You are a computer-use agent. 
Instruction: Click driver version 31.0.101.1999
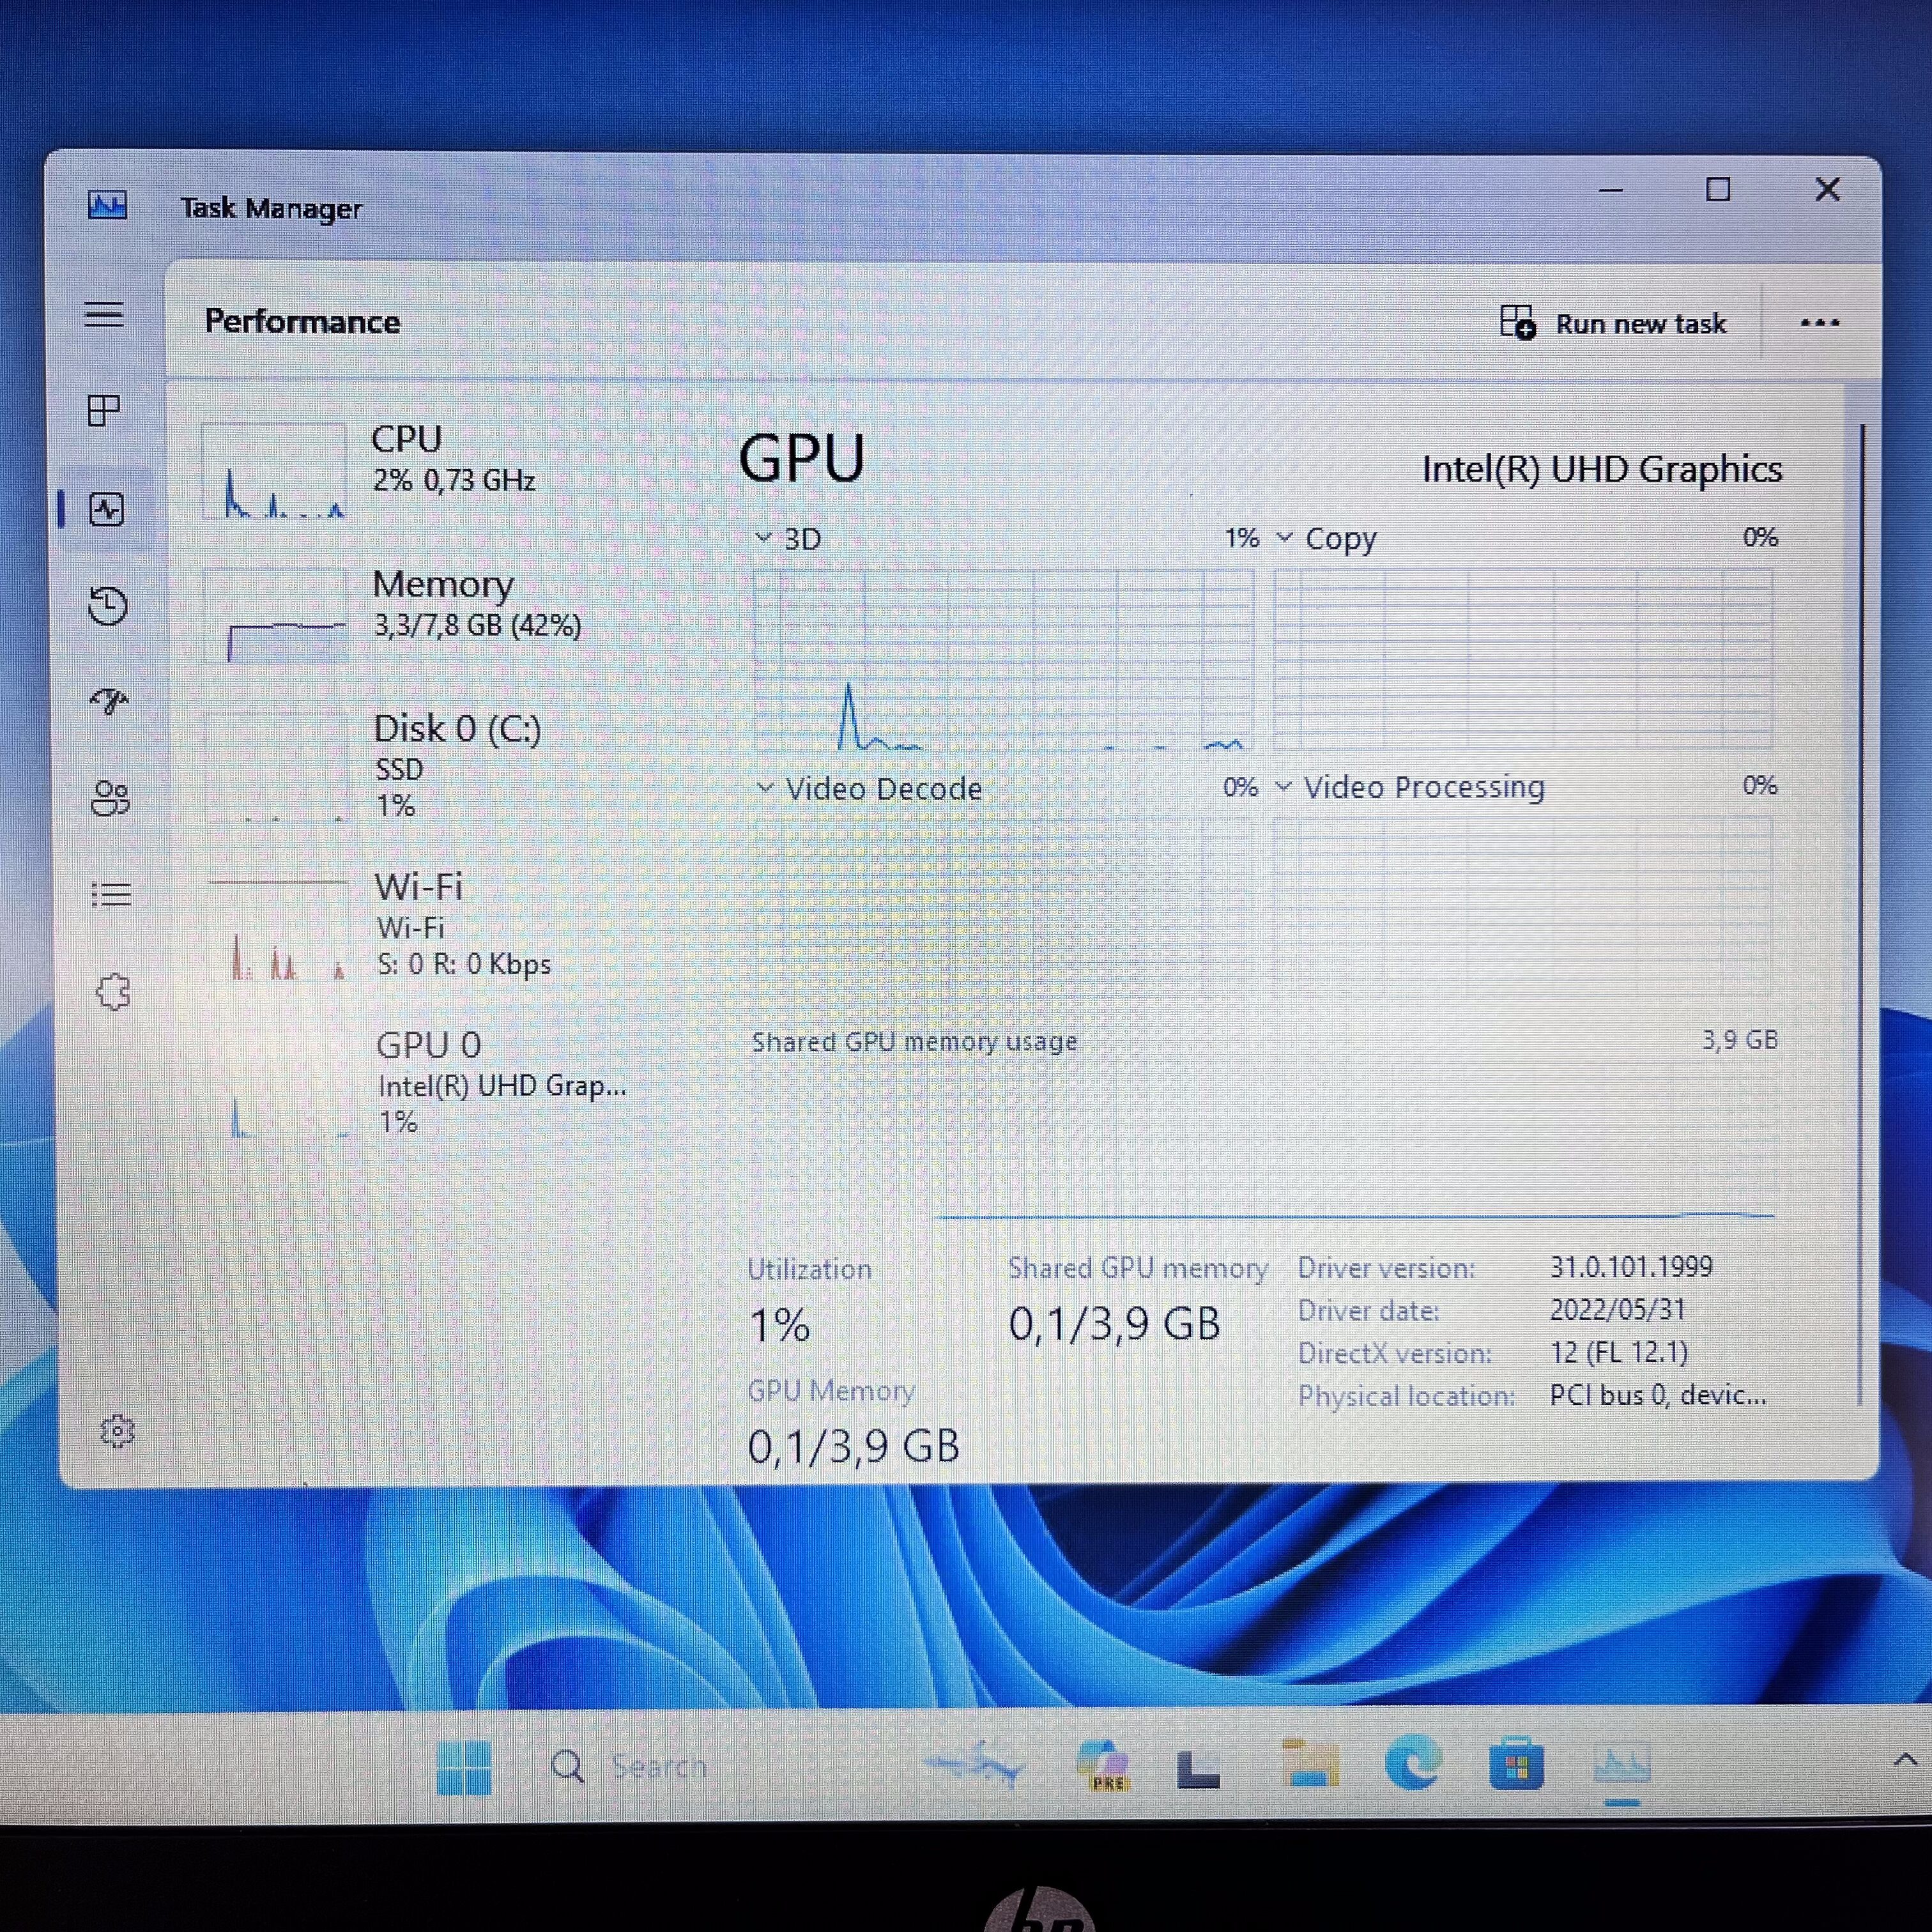click(1631, 1267)
